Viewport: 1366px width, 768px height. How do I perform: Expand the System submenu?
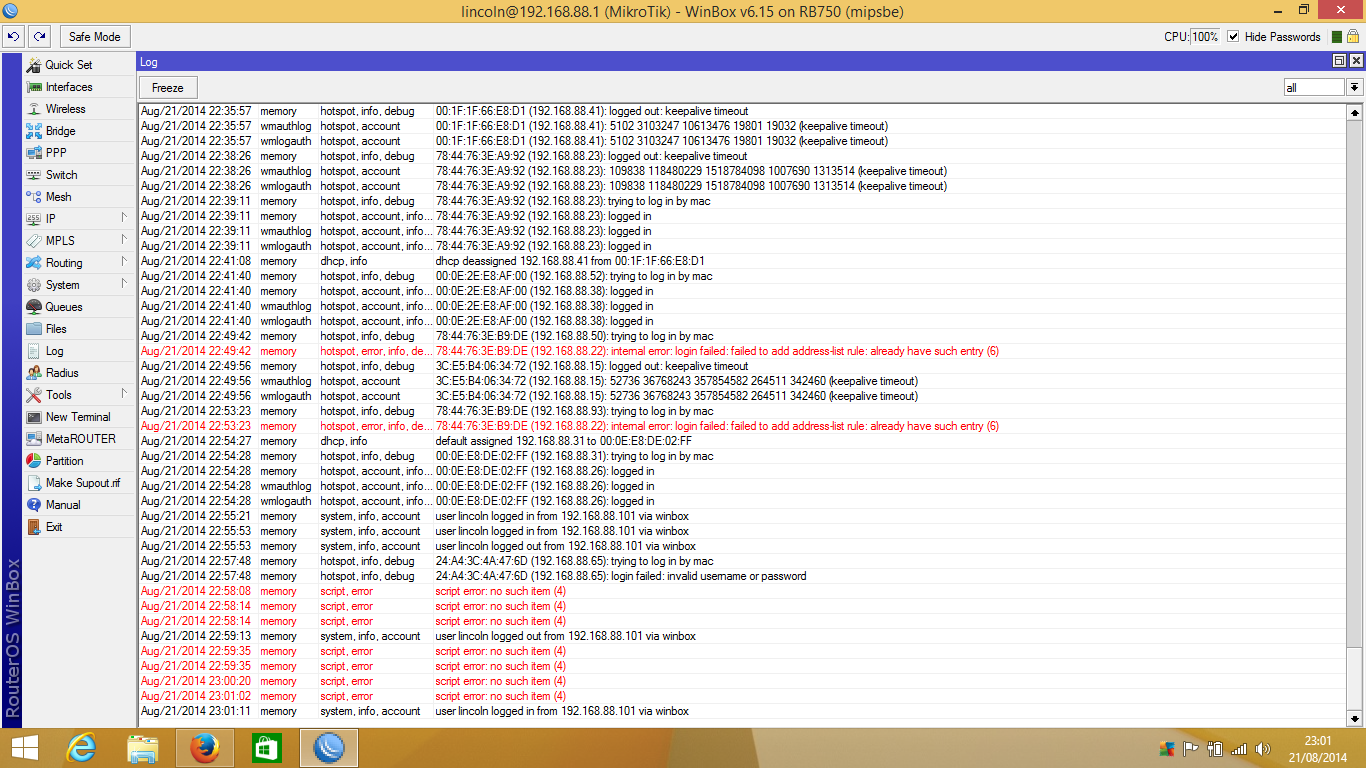pyautogui.click(x=78, y=285)
